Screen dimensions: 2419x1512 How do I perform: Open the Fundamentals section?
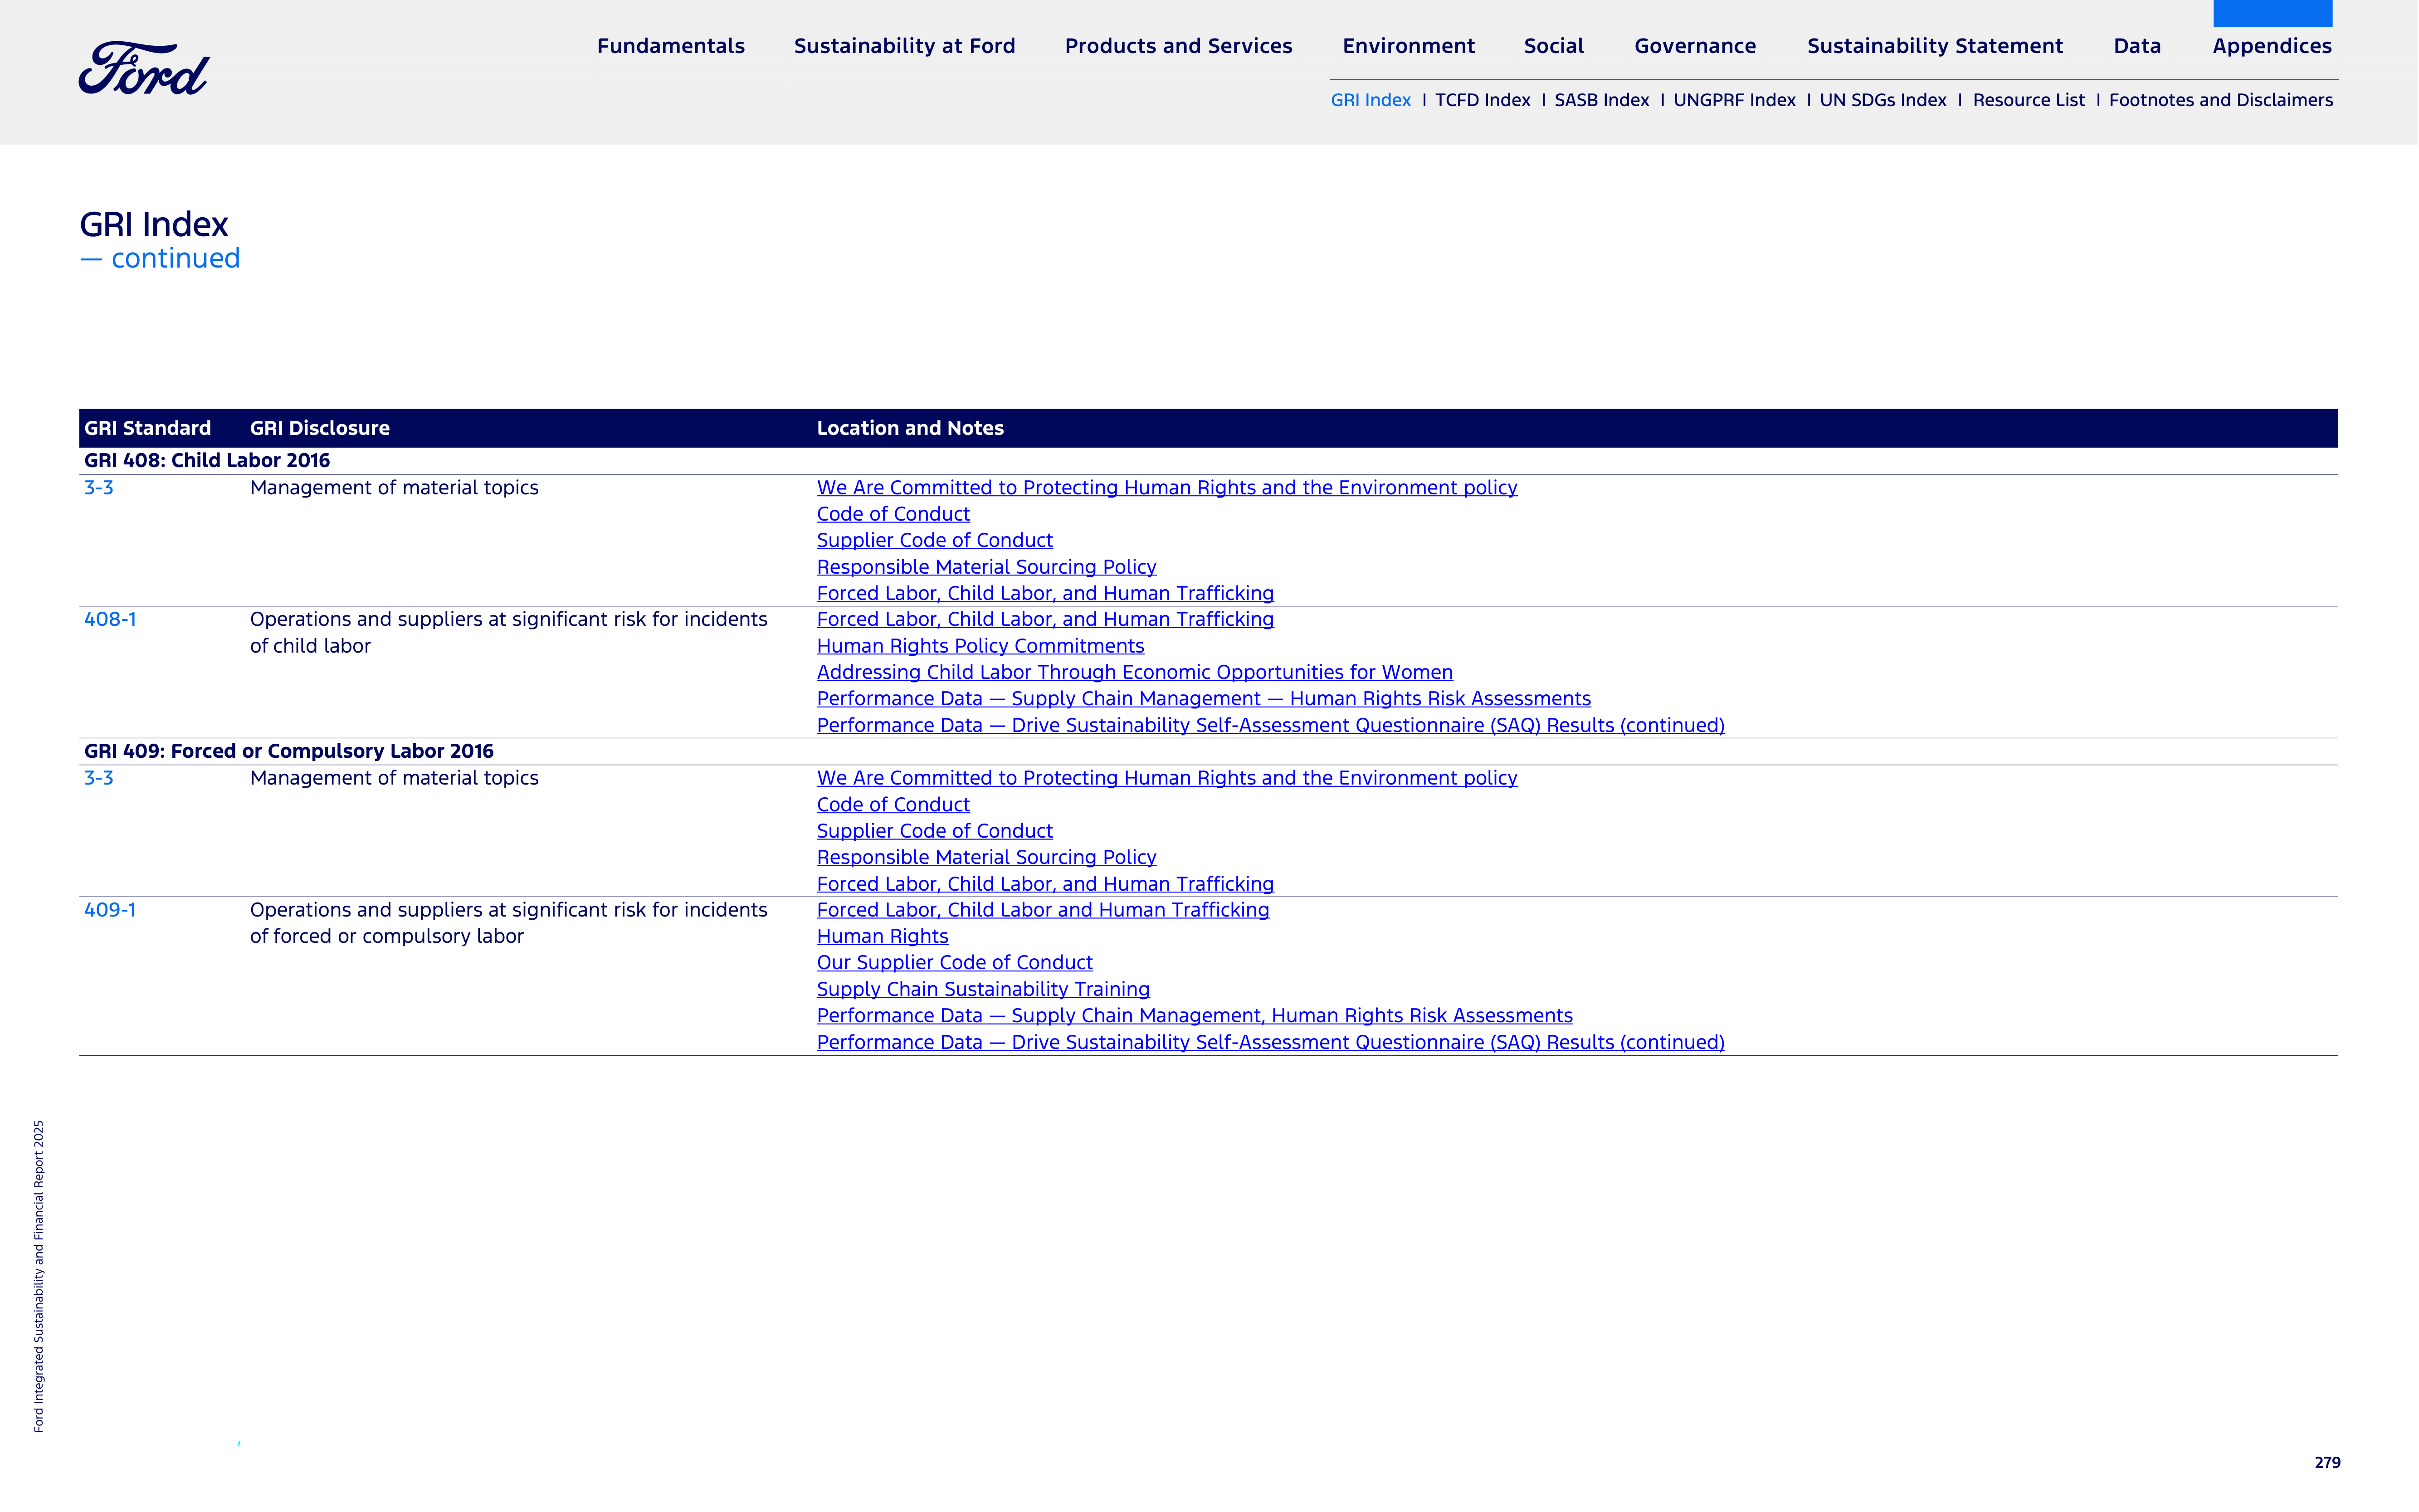(x=671, y=46)
